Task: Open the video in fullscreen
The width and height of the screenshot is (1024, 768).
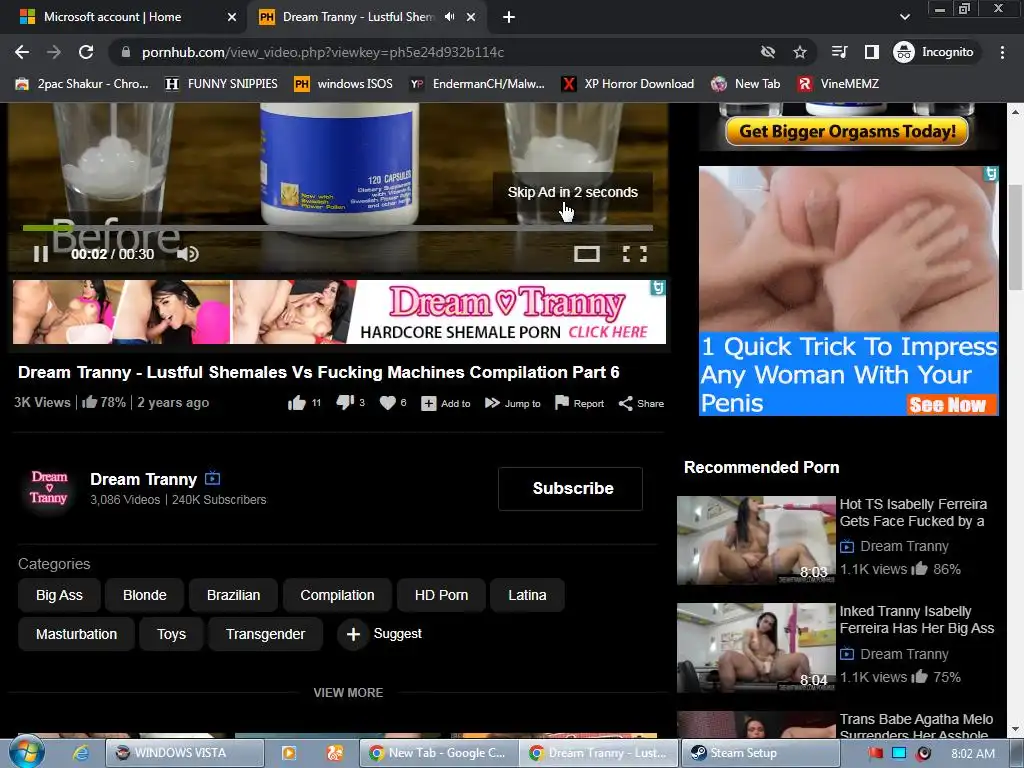Action: 635,254
